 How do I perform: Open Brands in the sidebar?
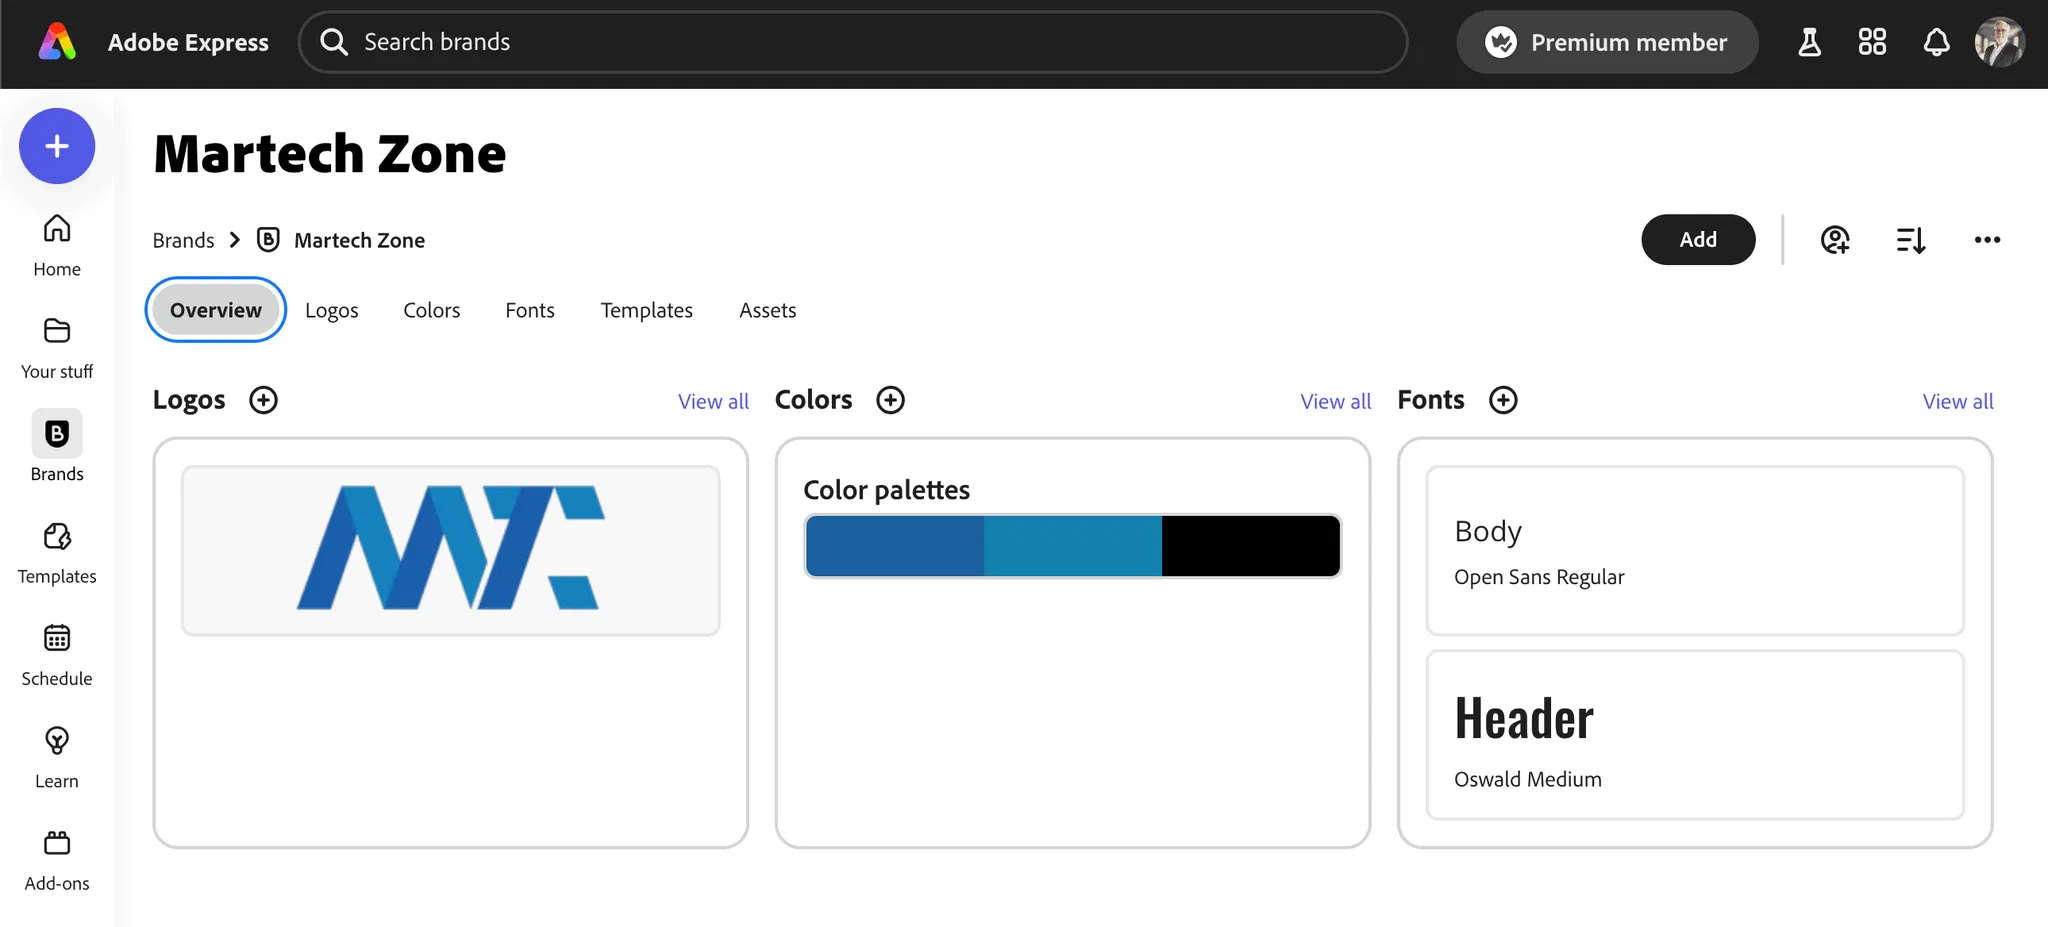57,447
